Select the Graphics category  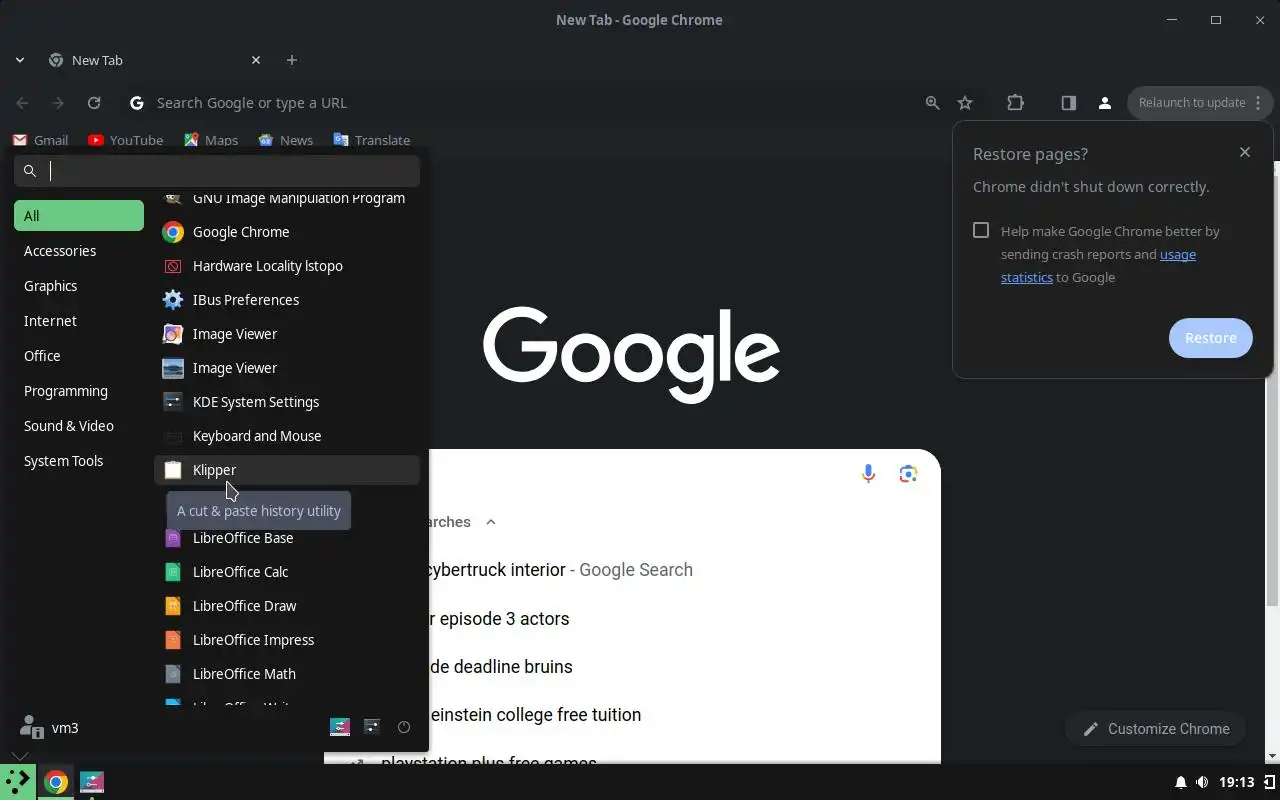[79, 286]
